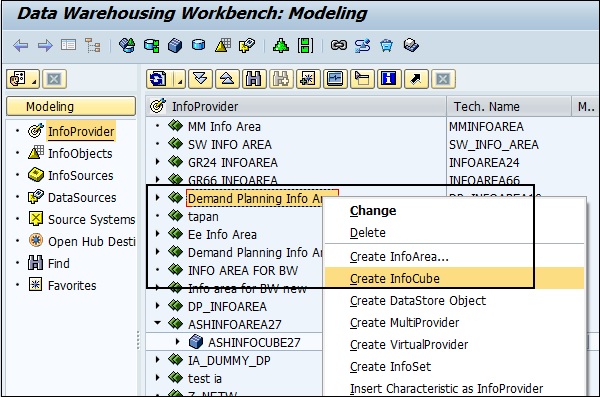Expand the Ee Info Area node
The image size is (600, 397).
pos(157,234)
